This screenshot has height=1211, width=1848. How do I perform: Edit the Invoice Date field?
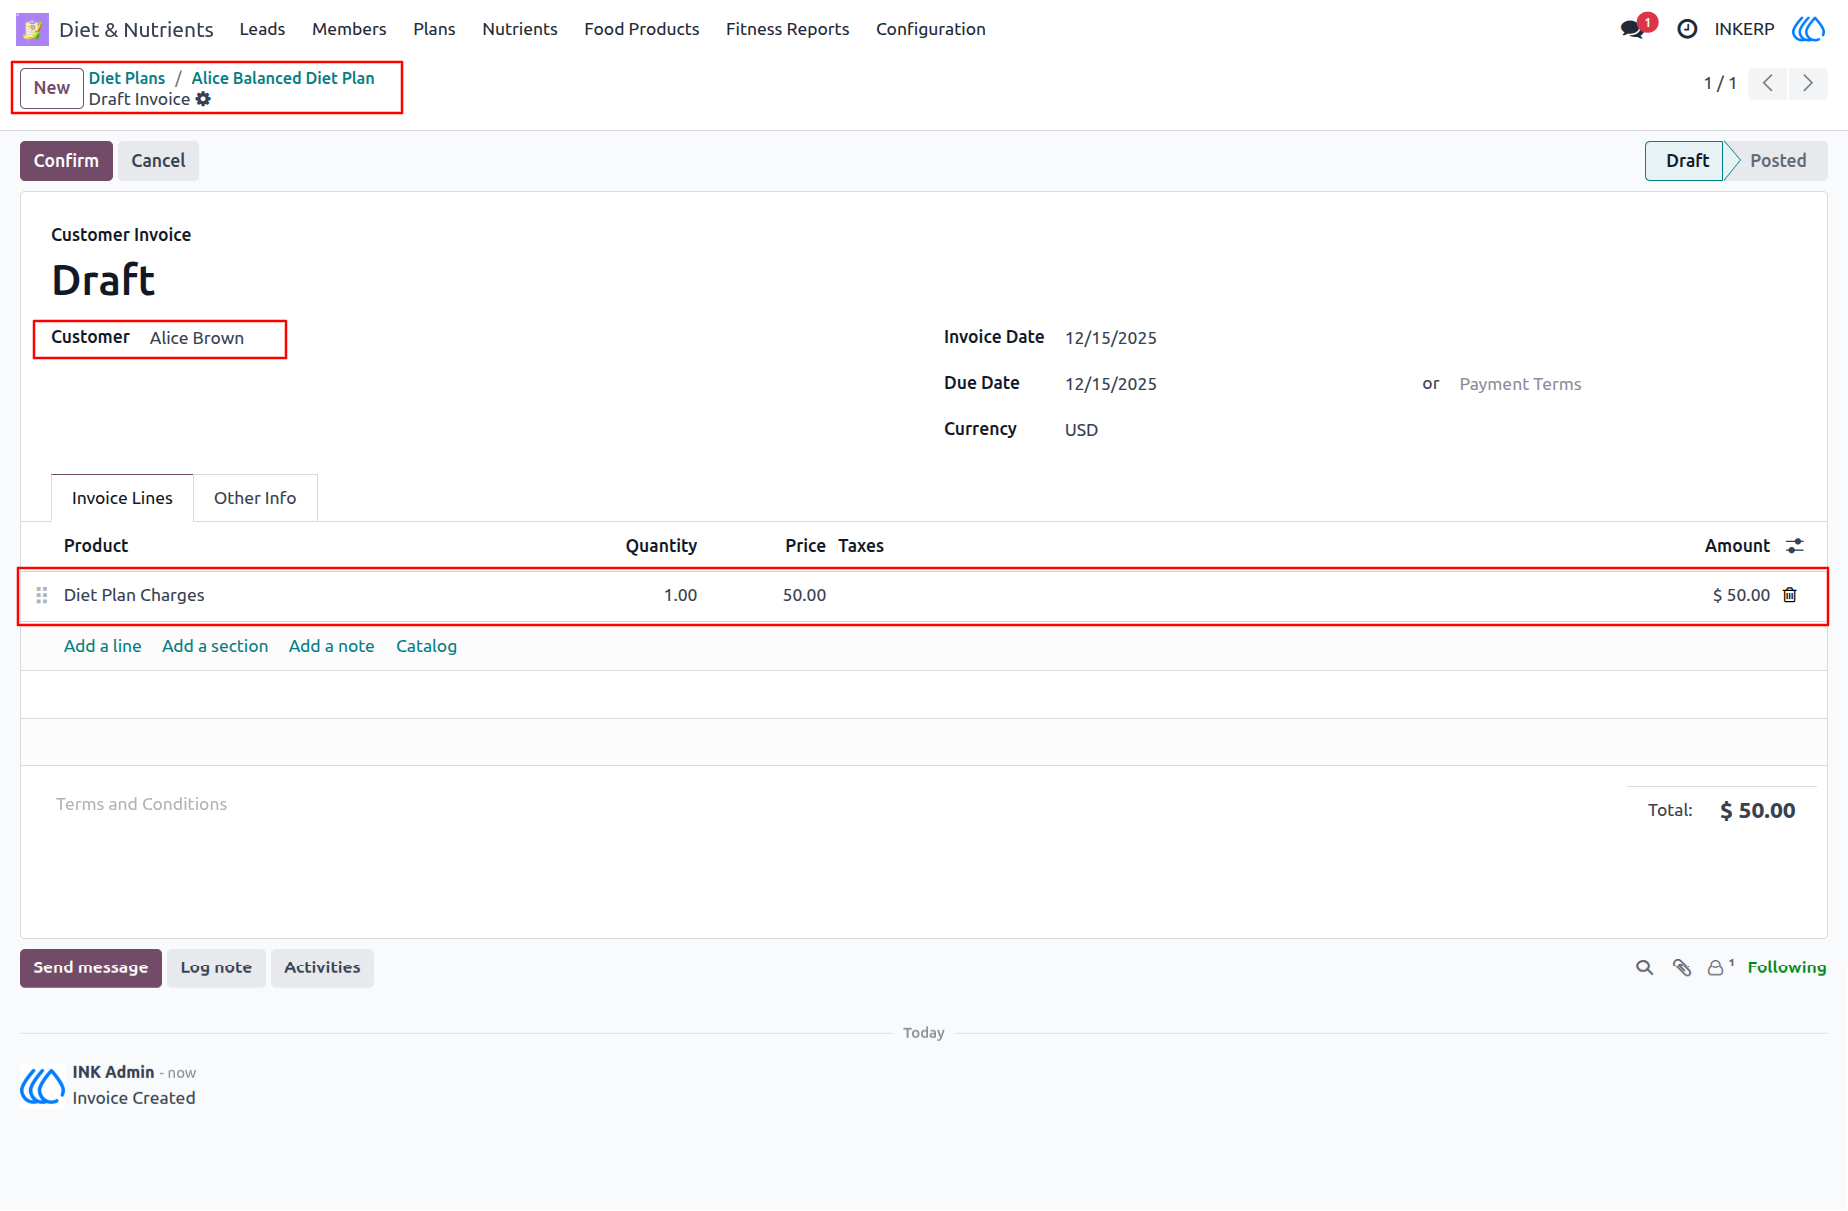point(1111,338)
